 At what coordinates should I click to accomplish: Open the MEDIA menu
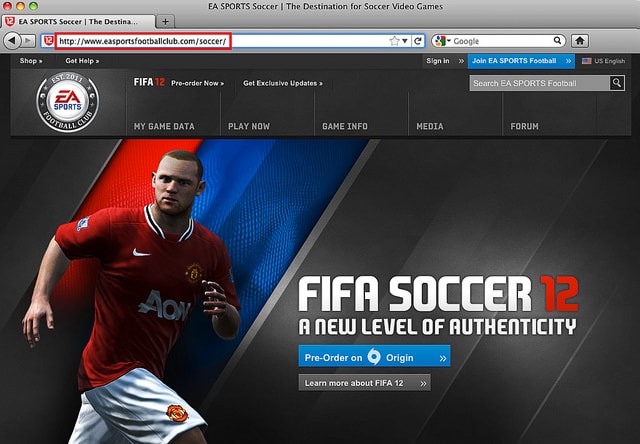click(430, 127)
